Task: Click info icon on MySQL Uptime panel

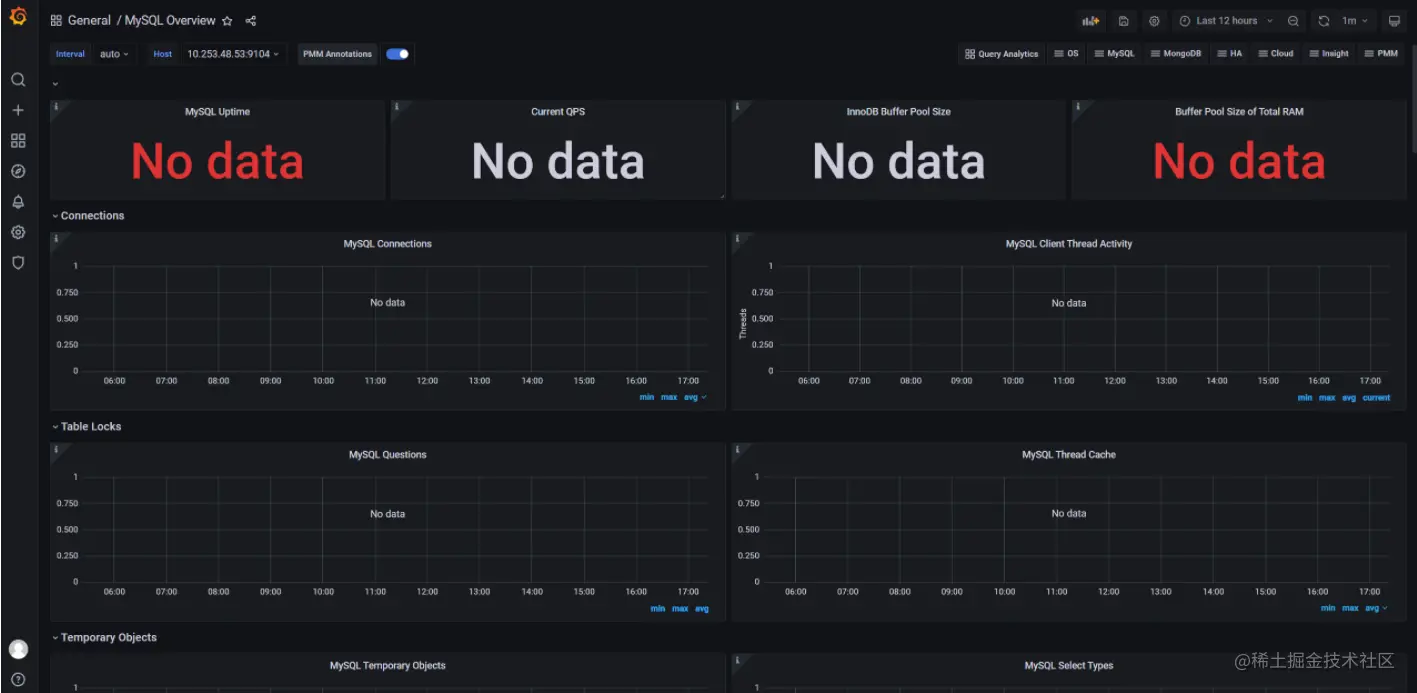Action: point(56,105)
